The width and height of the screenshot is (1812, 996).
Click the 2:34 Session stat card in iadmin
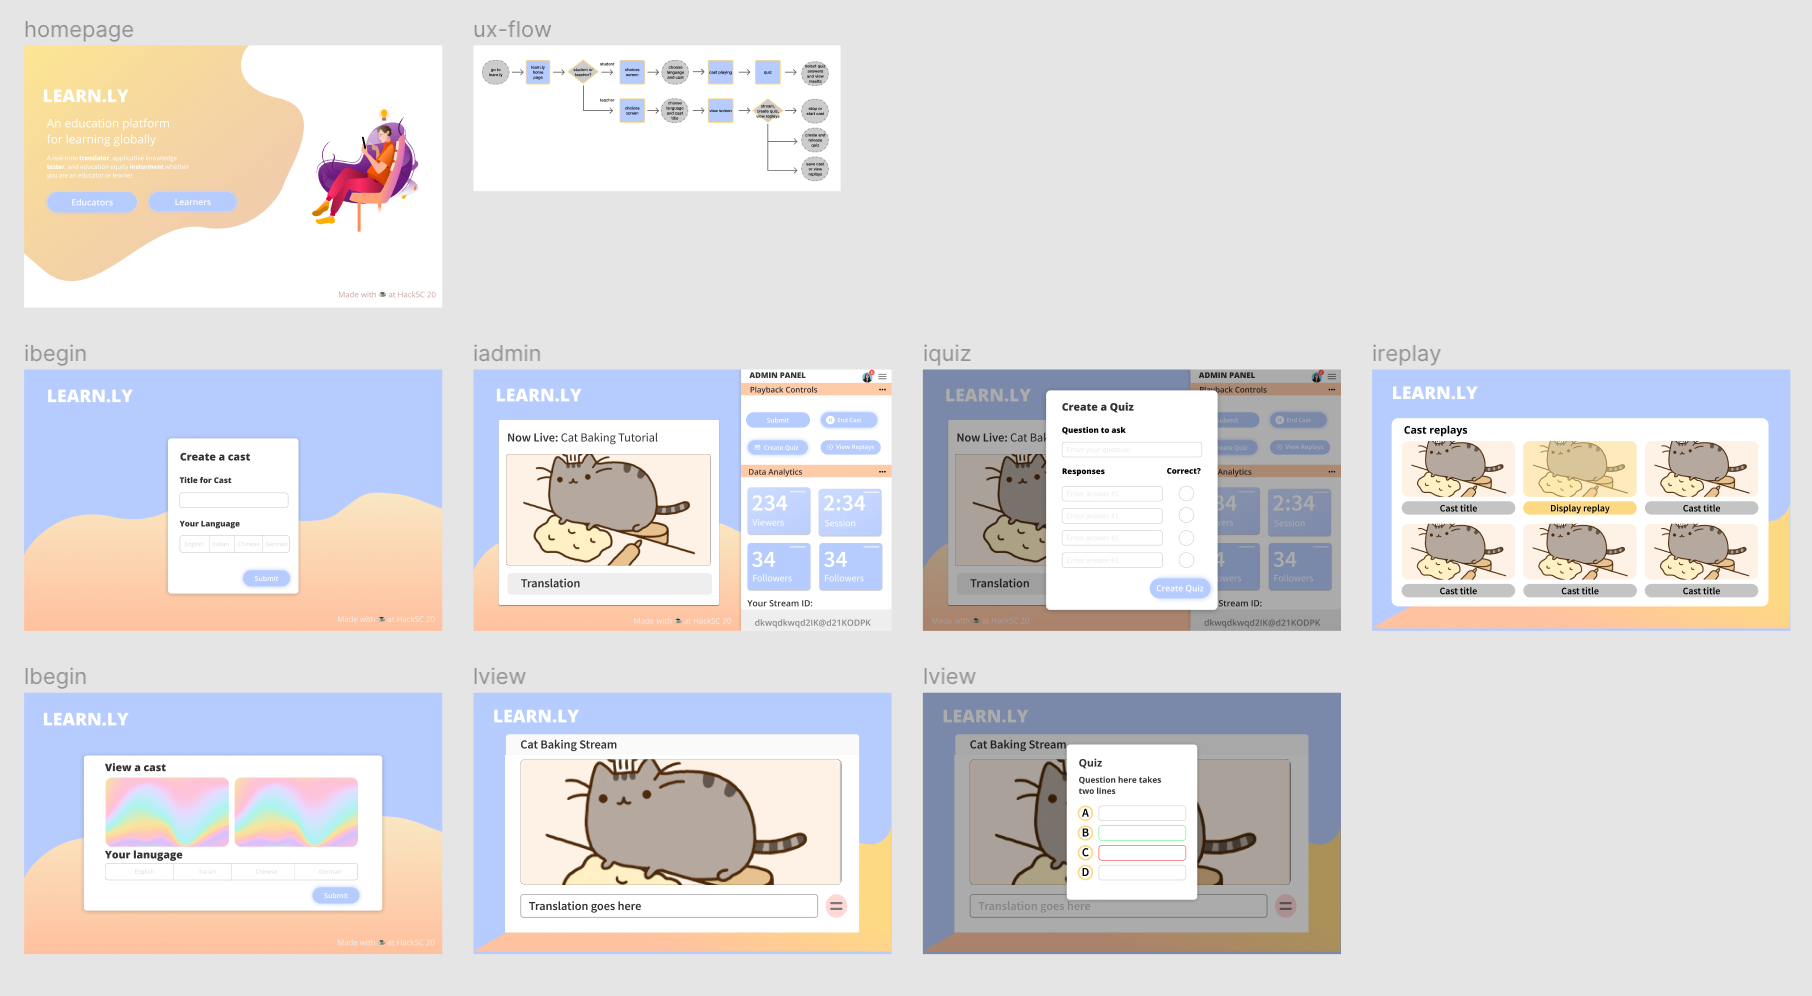(x=851, y=512)
